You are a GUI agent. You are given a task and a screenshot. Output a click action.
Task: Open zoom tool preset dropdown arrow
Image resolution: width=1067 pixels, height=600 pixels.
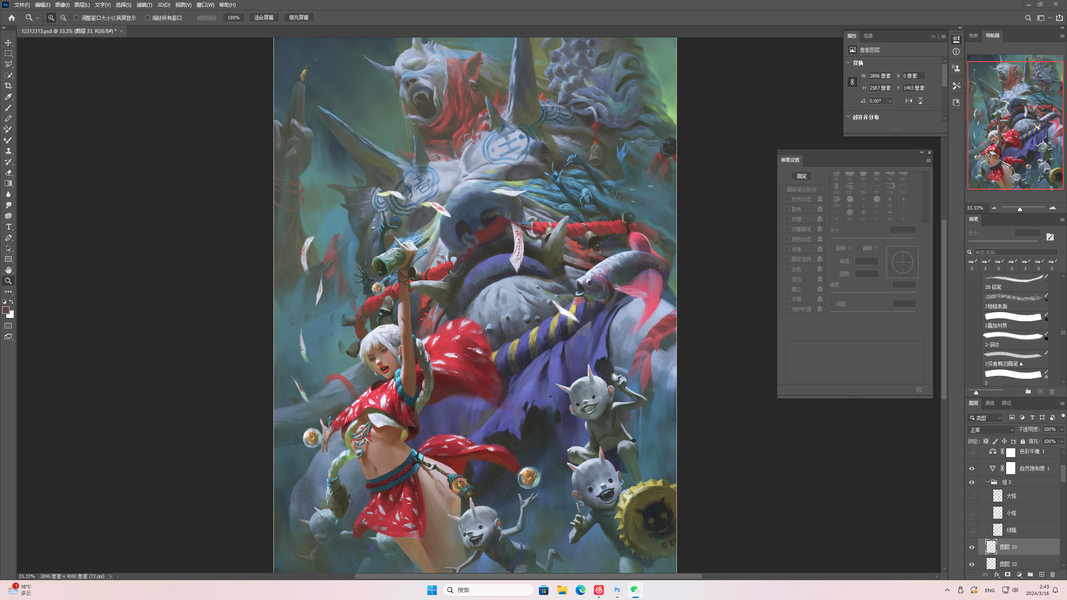click(37, 18)
